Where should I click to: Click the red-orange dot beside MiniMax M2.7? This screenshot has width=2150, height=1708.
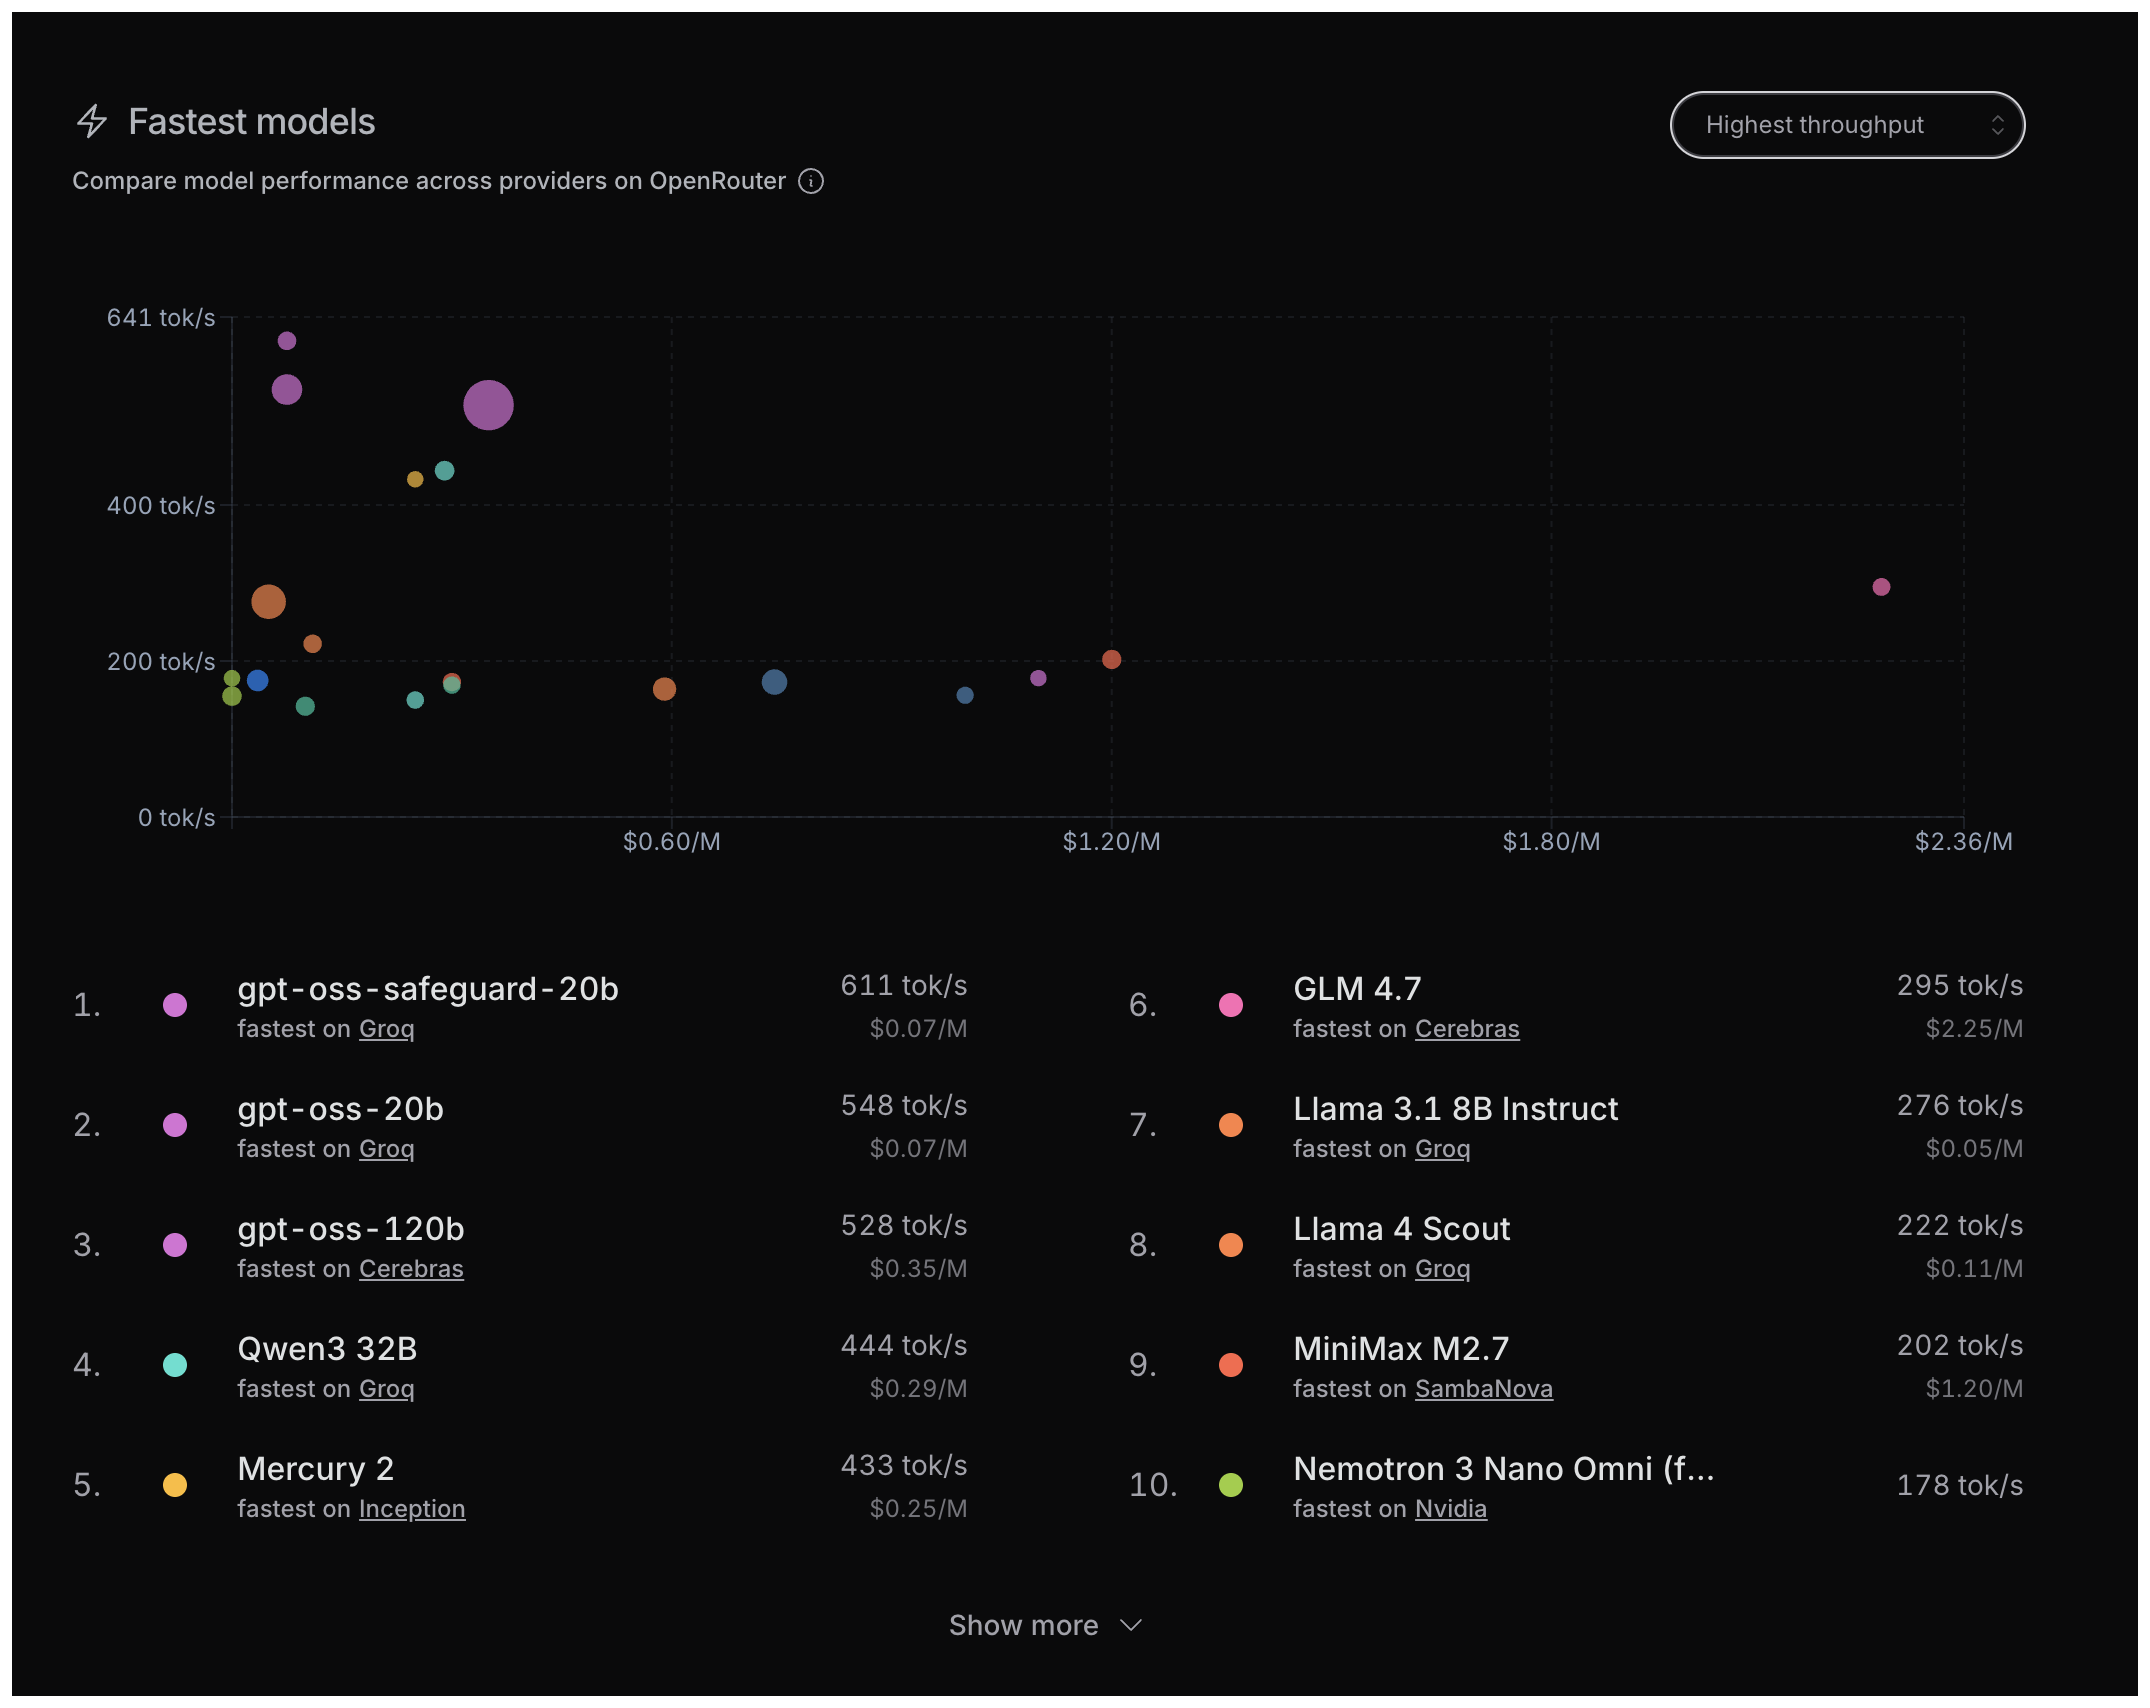tap(1231, 1365)
